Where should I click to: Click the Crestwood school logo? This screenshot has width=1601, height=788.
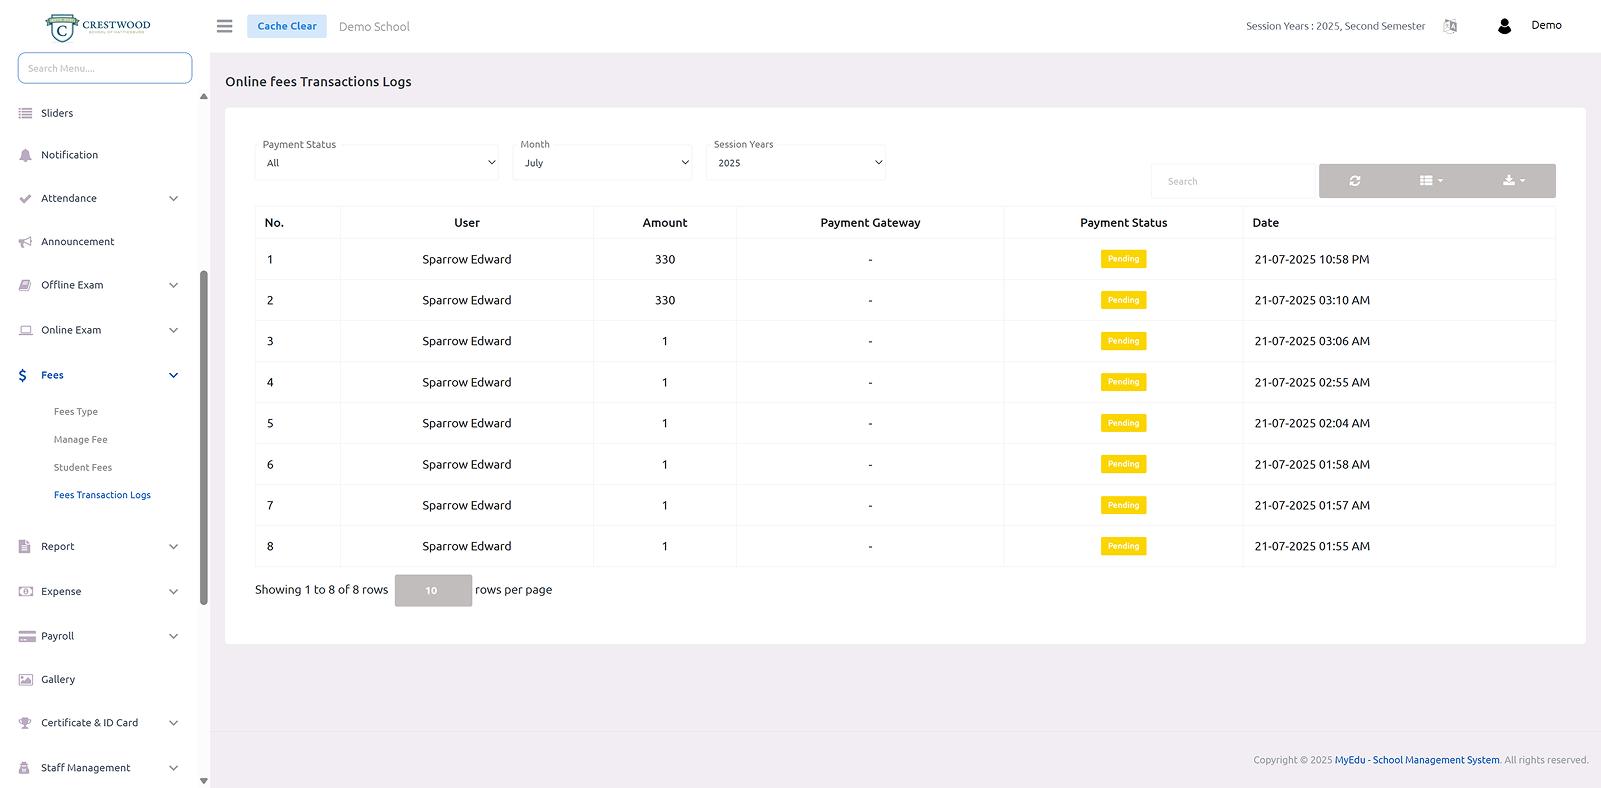[98, 27]
